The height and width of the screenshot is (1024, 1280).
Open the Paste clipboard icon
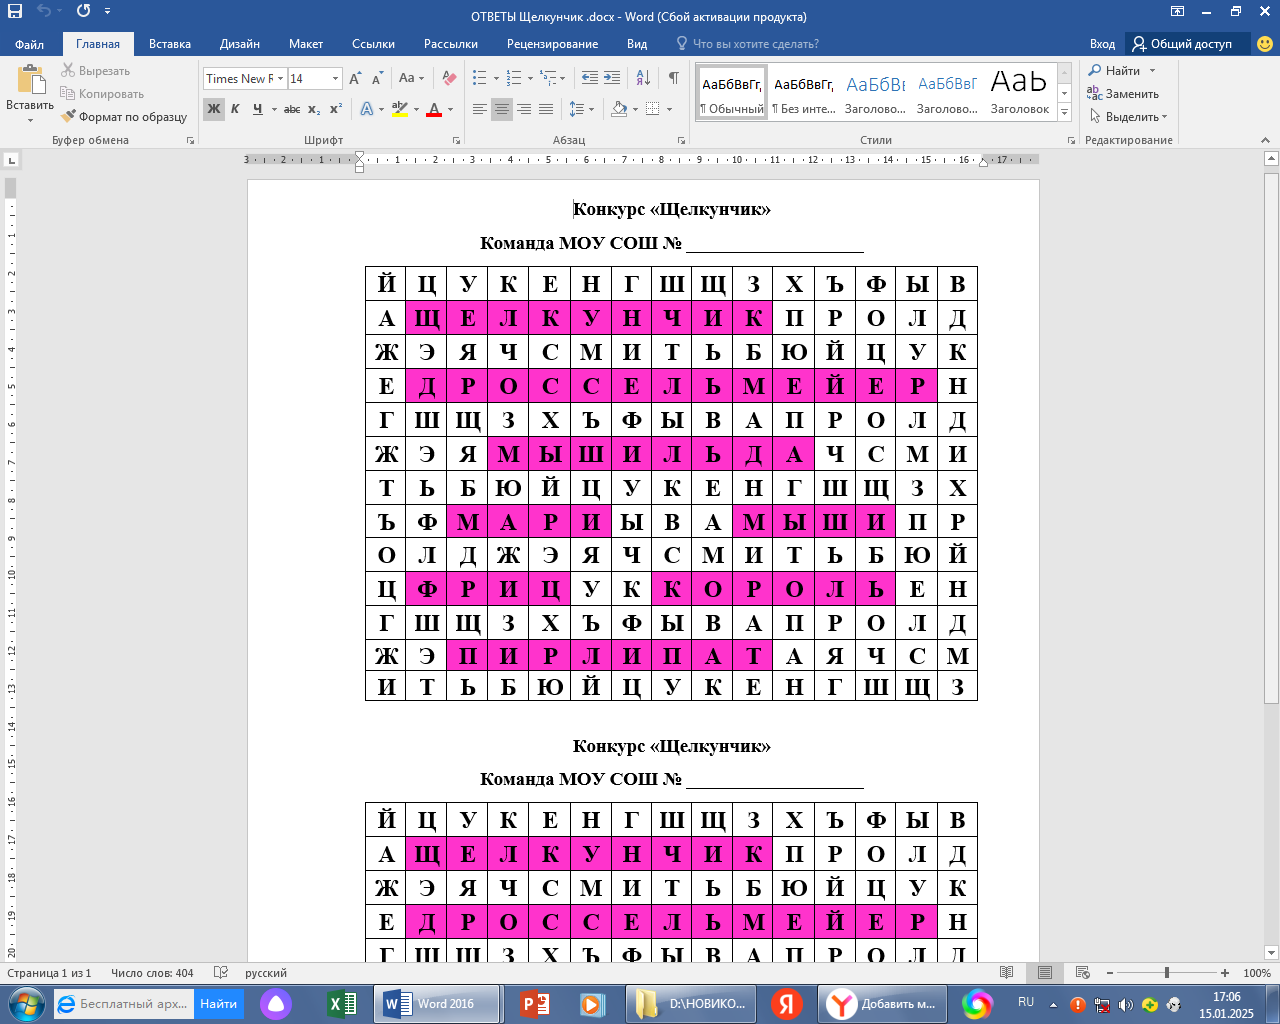click(x=30, y=81)
